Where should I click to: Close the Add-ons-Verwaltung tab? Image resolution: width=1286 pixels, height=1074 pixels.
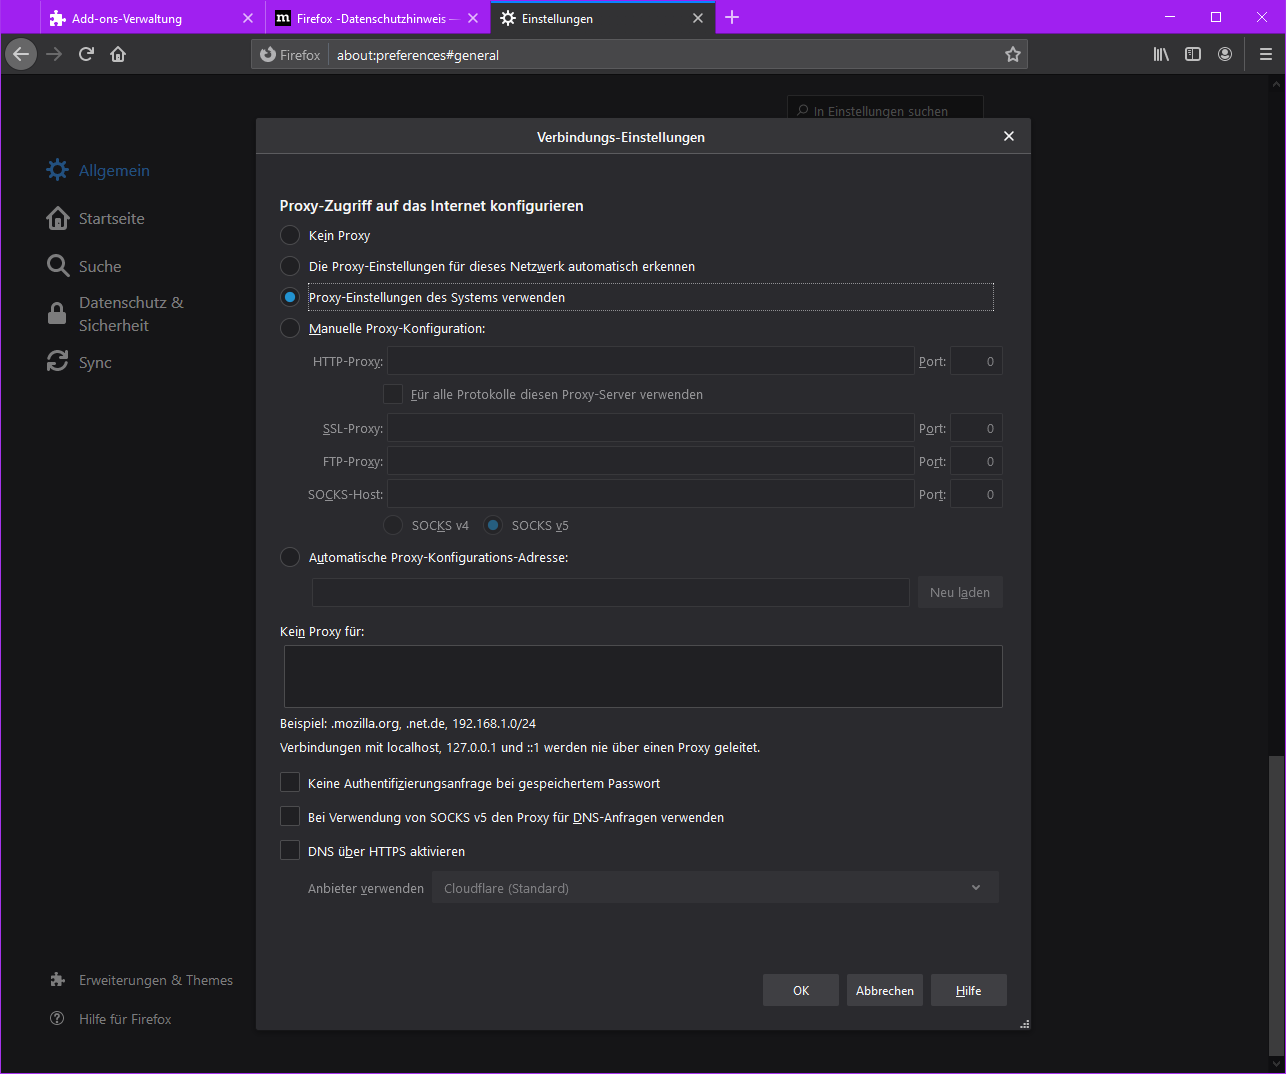pos(248,18)
